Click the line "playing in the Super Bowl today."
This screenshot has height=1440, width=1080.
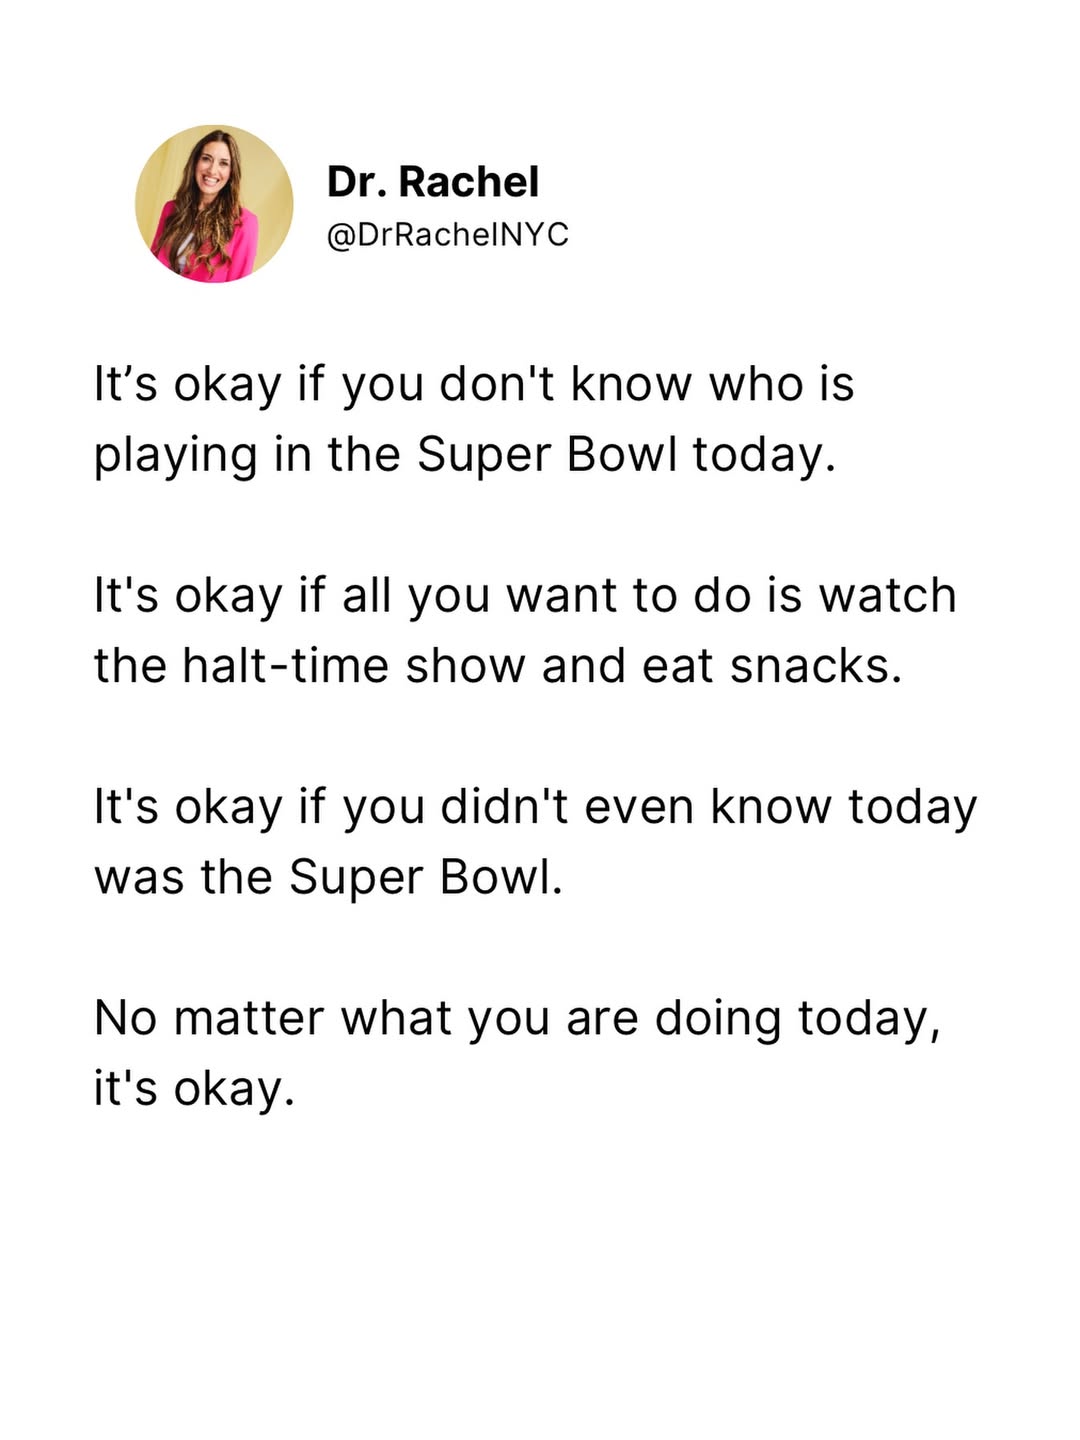pos(464,455)
